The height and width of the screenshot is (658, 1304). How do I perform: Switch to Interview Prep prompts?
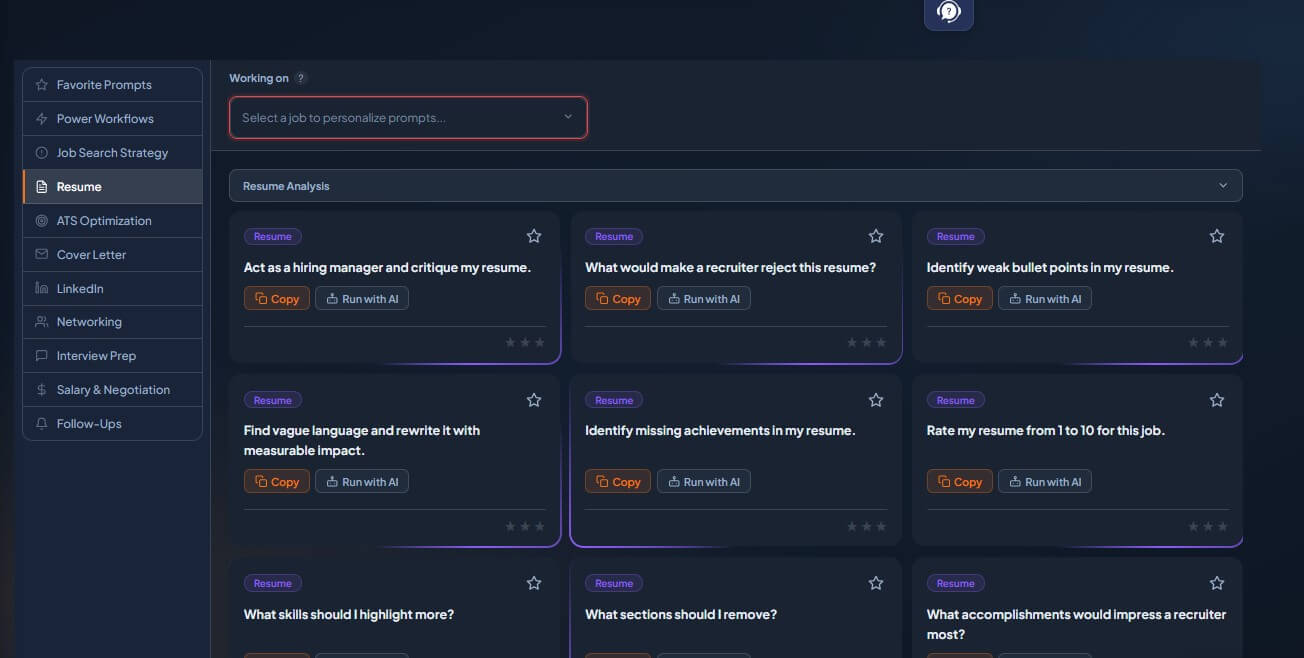tap(112, 356)
